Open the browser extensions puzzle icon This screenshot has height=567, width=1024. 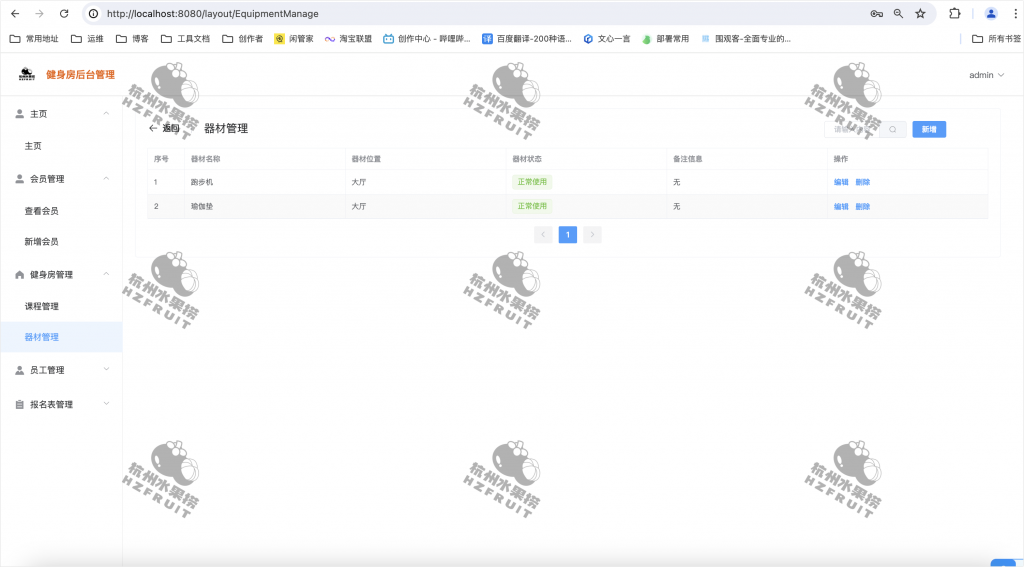(955, 14)
